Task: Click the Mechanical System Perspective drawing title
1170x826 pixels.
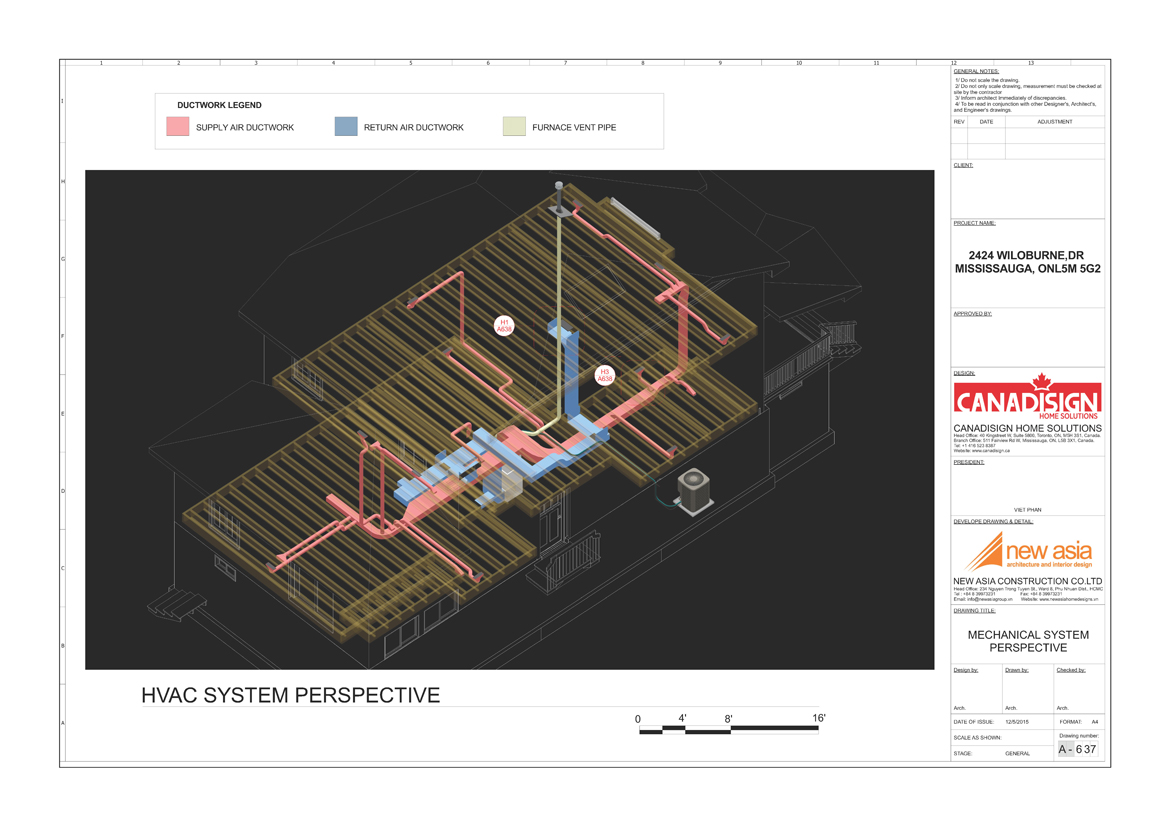Action: coord(1028,641)
